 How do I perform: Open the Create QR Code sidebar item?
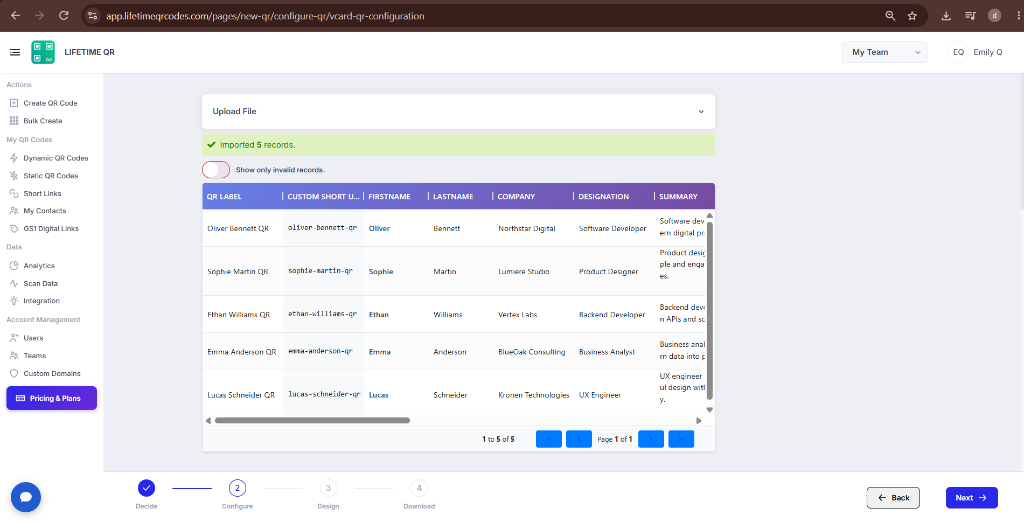click(50, 103)
